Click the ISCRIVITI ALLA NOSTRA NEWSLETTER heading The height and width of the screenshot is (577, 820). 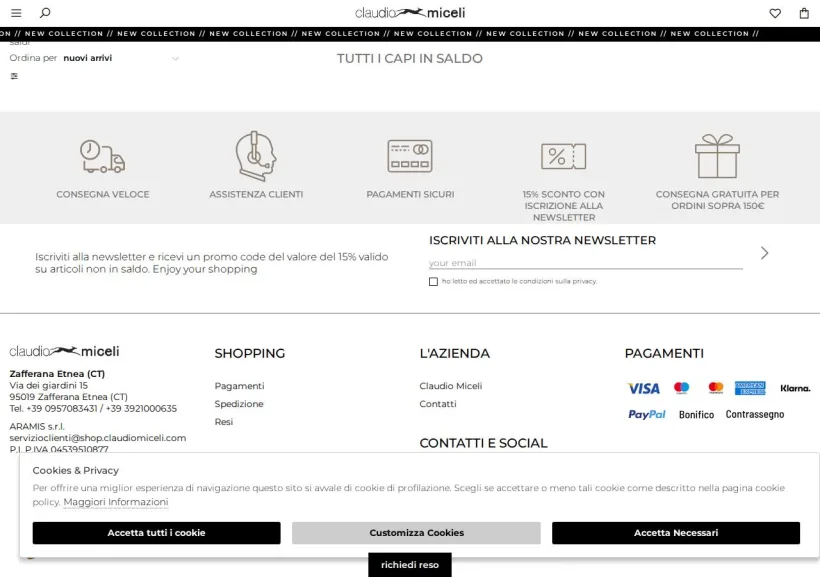click(542, 240)
